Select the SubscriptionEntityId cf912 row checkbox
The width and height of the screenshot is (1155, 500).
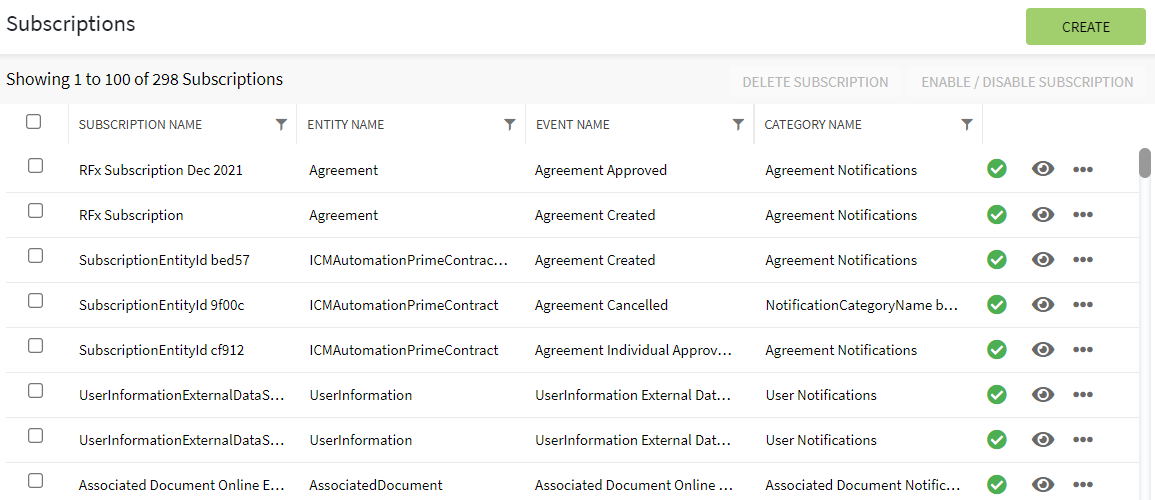click(35, 346)
